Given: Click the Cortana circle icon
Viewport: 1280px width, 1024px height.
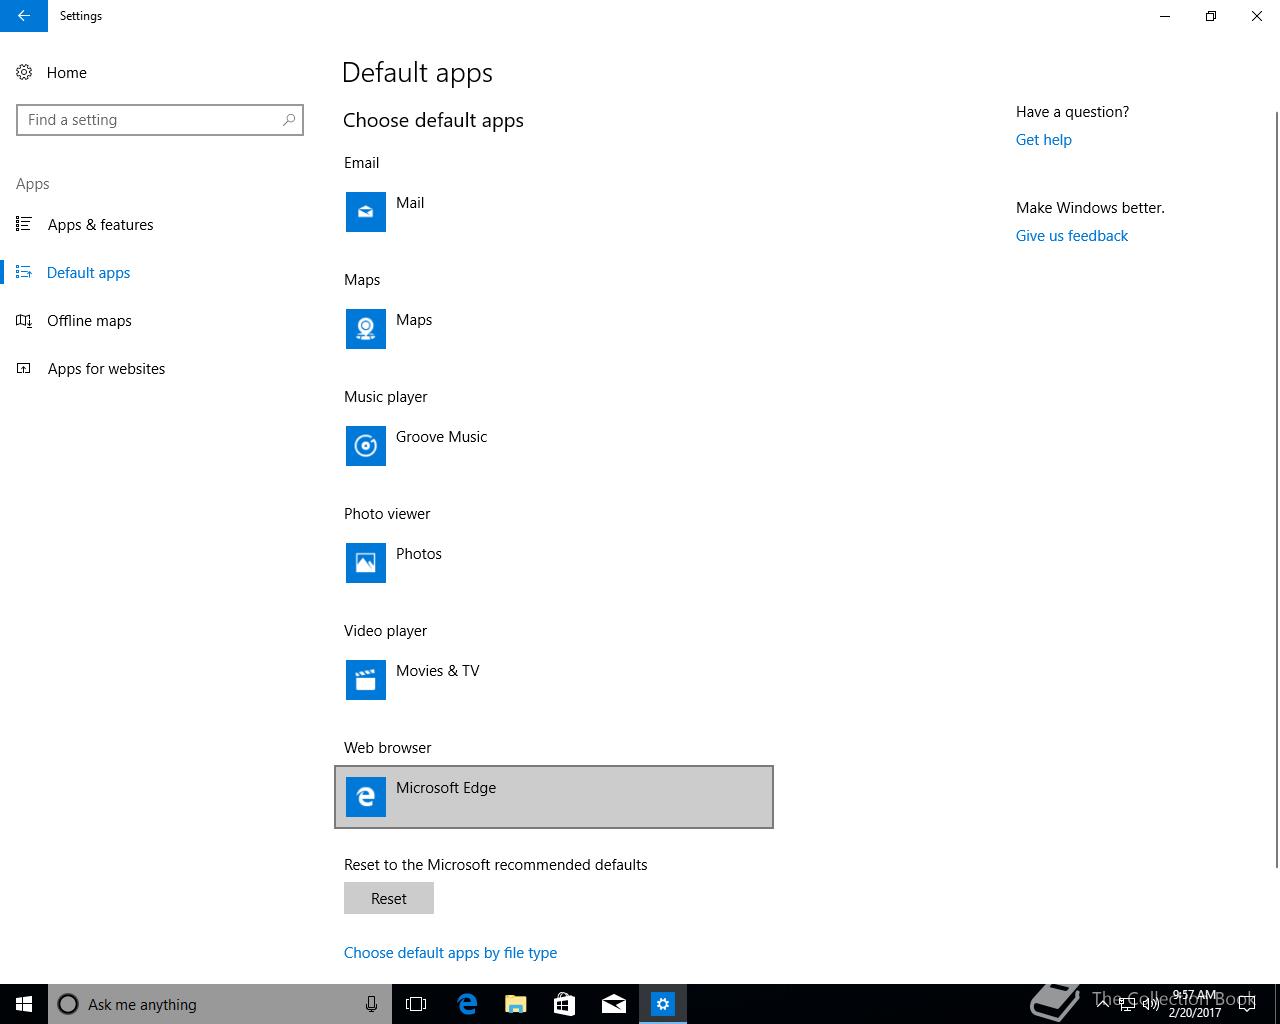Looking at the screenshot, I should [x=68, y=1004].
